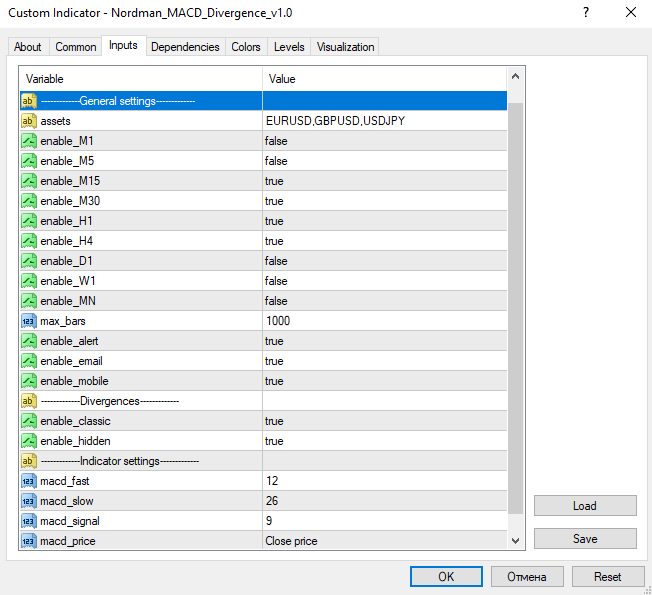
Task: Close the Custom Indicator dialog
Action: click(x=631, y=12)
